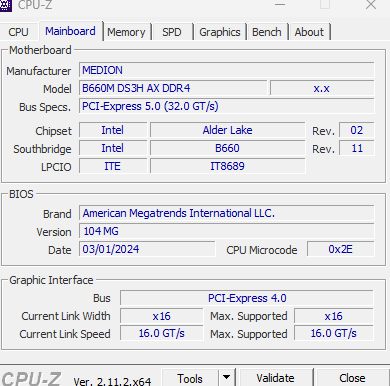The width and height of the screenshot is (390, 386).
Task: Click the B660 southbridge value
Action: 228,148
